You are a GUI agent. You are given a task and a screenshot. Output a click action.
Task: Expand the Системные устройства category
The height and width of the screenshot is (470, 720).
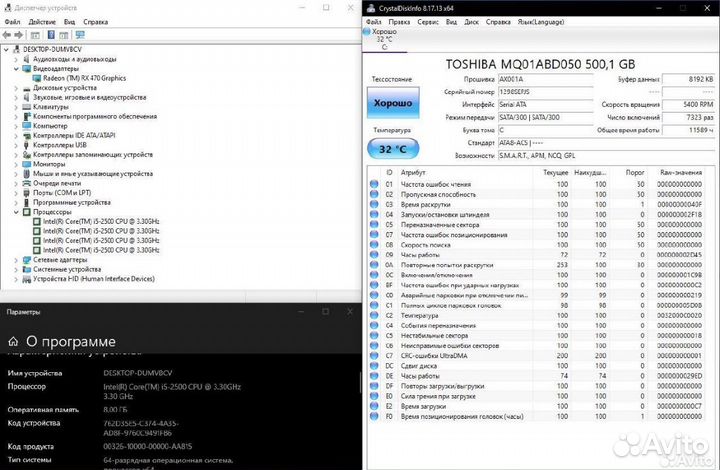click(16, 269)
